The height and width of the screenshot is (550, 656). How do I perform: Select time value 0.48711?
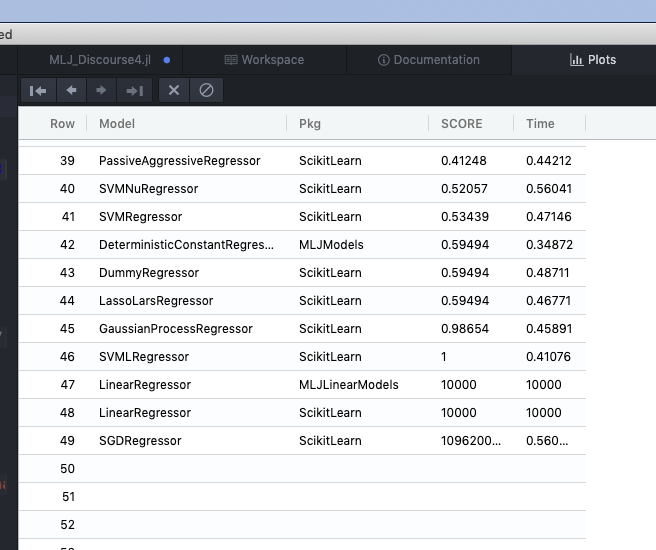pyautogui.click(x=548, y=273)
